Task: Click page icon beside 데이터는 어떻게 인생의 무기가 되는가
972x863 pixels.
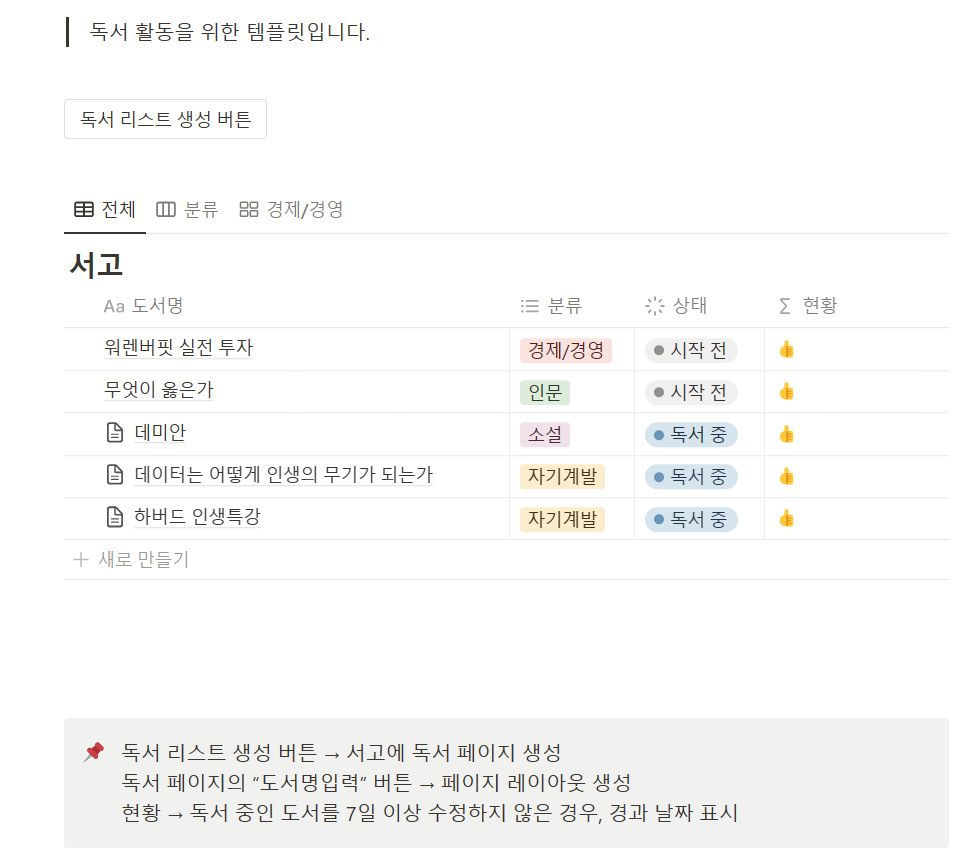Action: tap(115, 476)
